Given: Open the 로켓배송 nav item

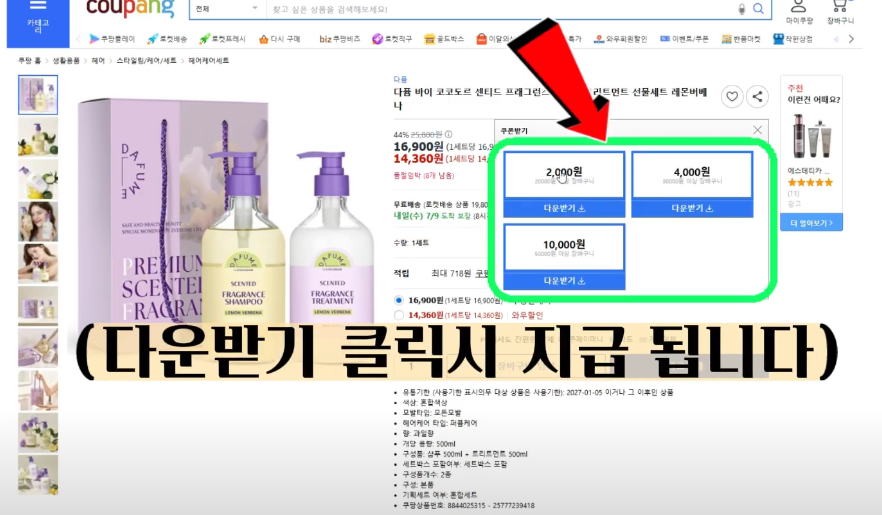Looking at the screenshot, I should [x=167, y=39].
